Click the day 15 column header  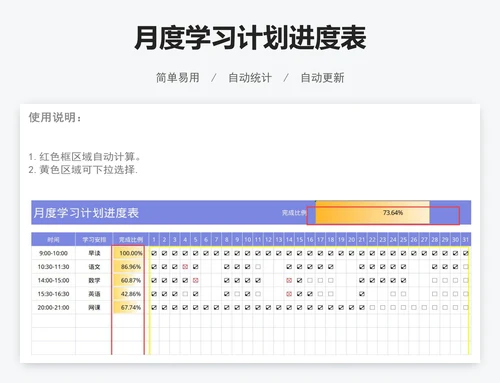click(x=299, y=239)
